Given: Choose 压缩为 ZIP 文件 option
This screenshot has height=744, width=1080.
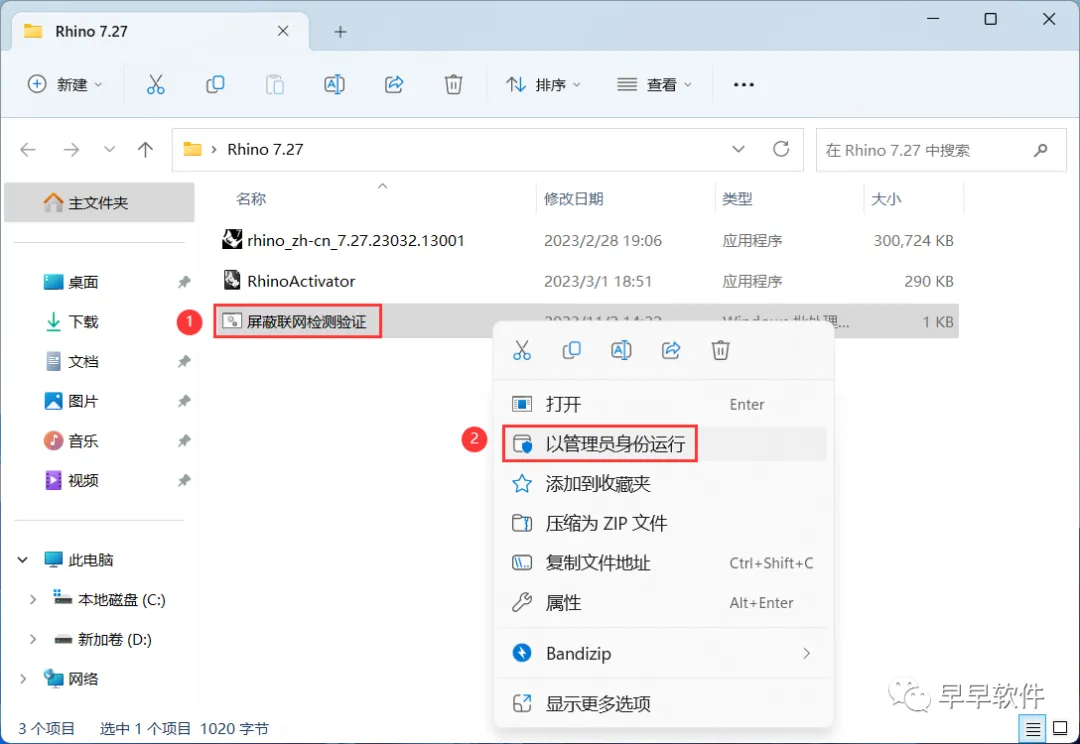Looking at the screenshot, I should tap(664, 524).
